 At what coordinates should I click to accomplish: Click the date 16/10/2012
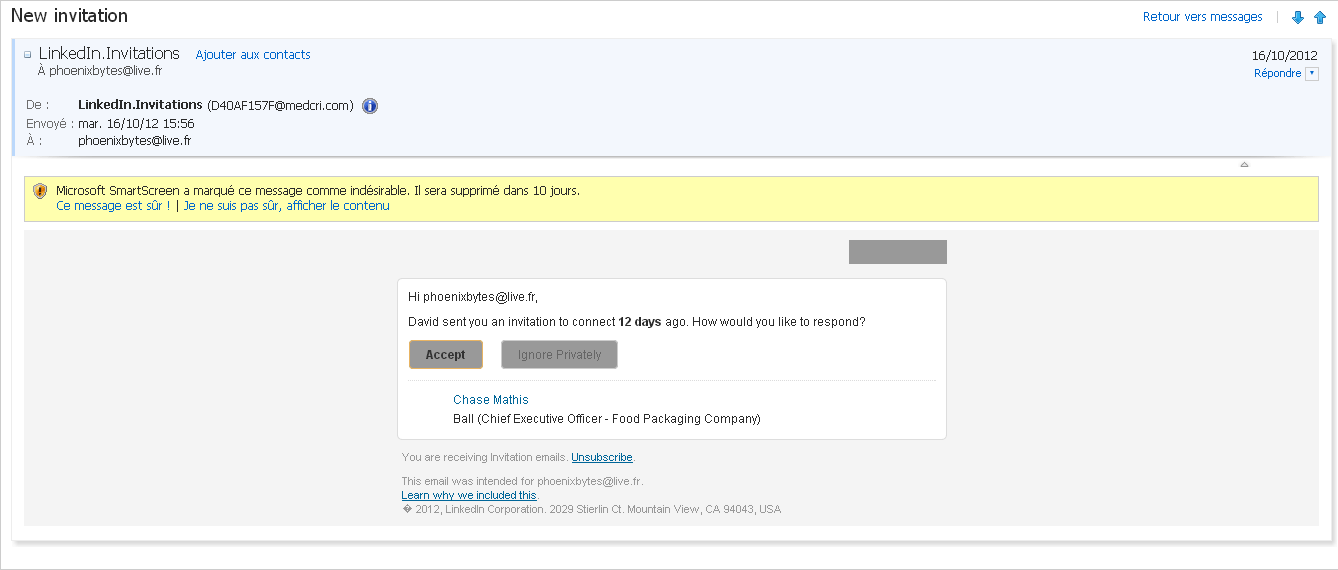coord(1285,56)
